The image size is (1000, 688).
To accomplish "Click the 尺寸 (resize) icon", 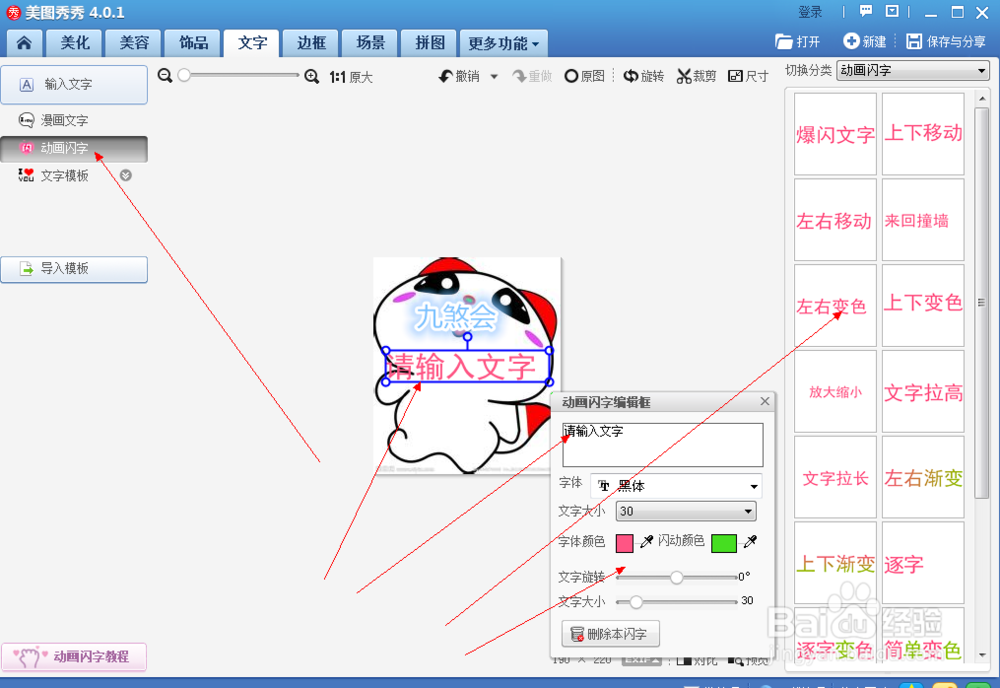I will point(747,76).
